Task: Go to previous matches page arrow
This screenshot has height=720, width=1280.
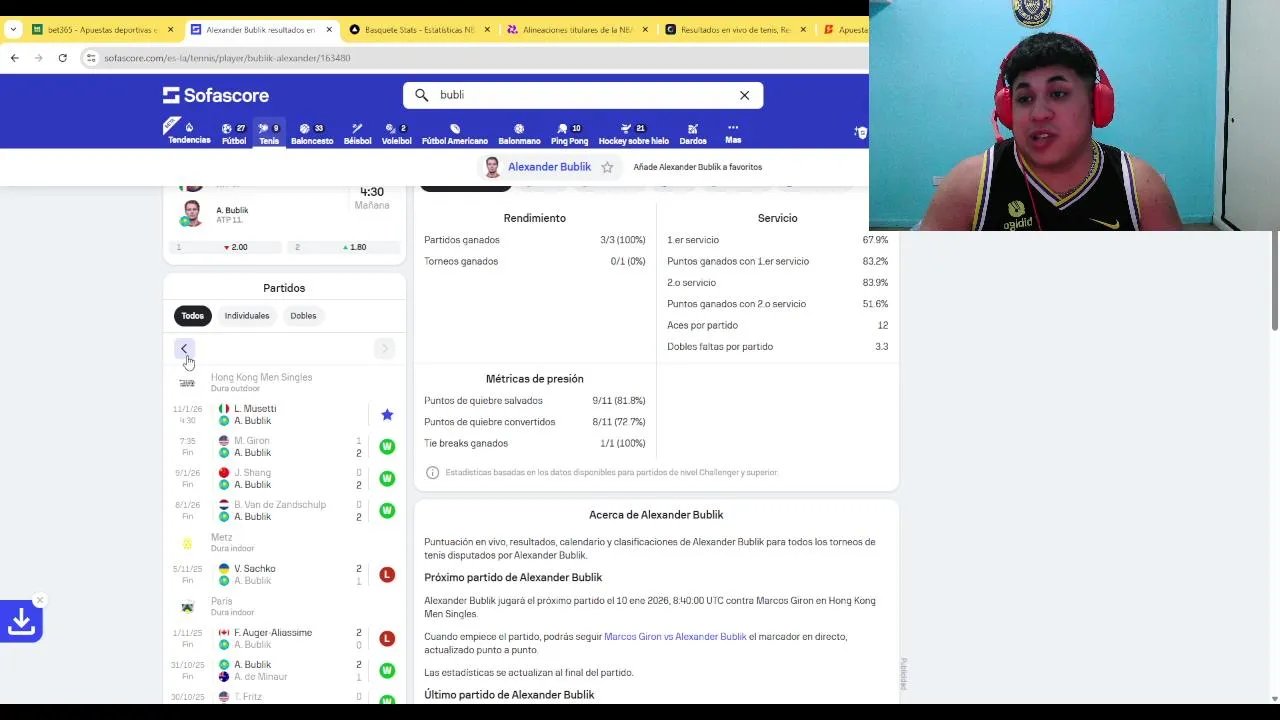Action: point(184,348)
